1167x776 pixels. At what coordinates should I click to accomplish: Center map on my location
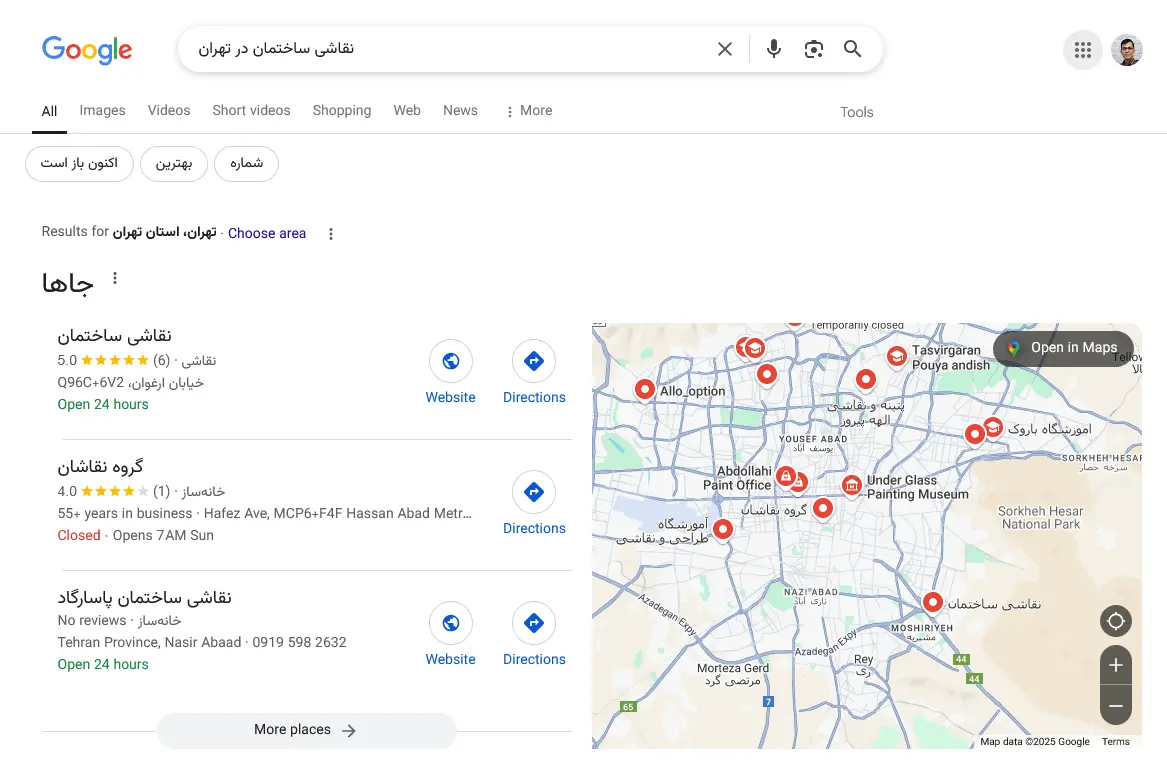click(x=1116, y=621)
